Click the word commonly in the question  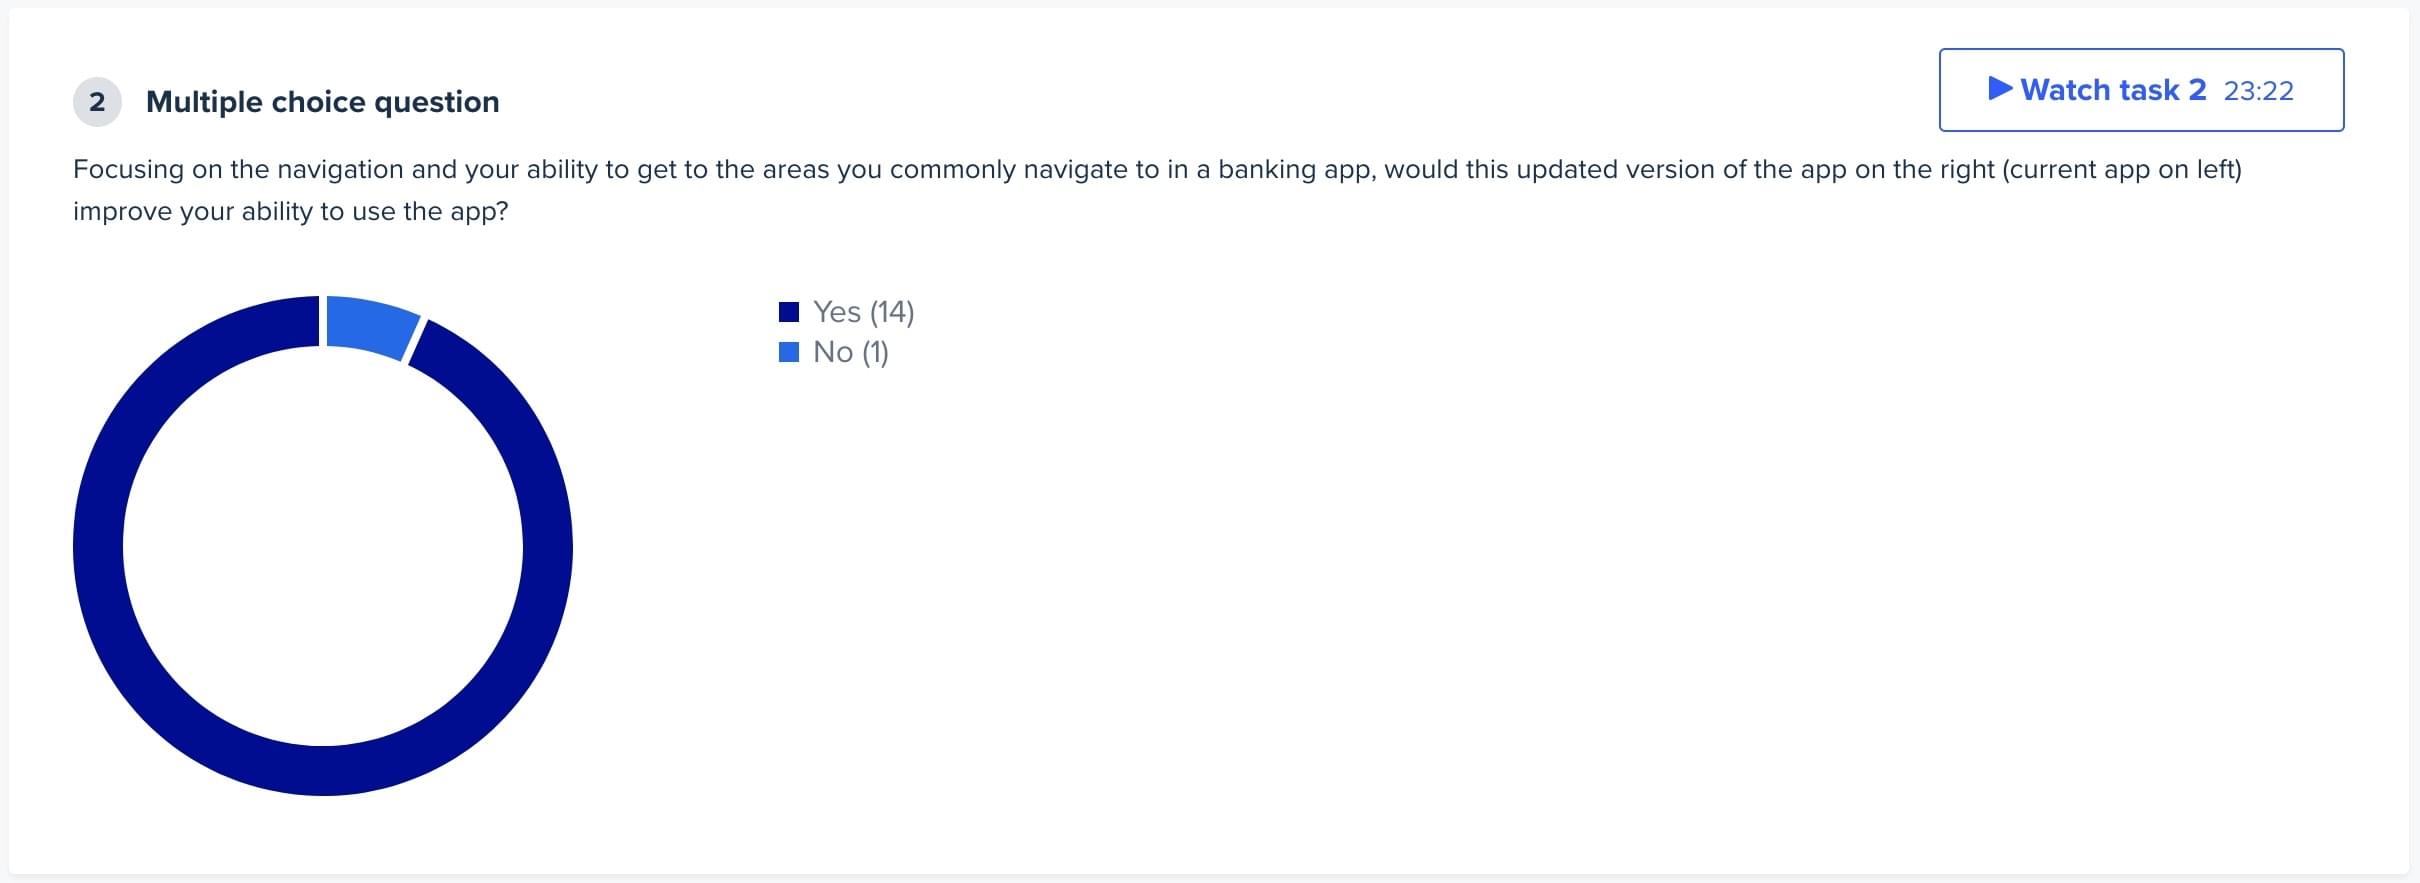click(x=952, y=169)
